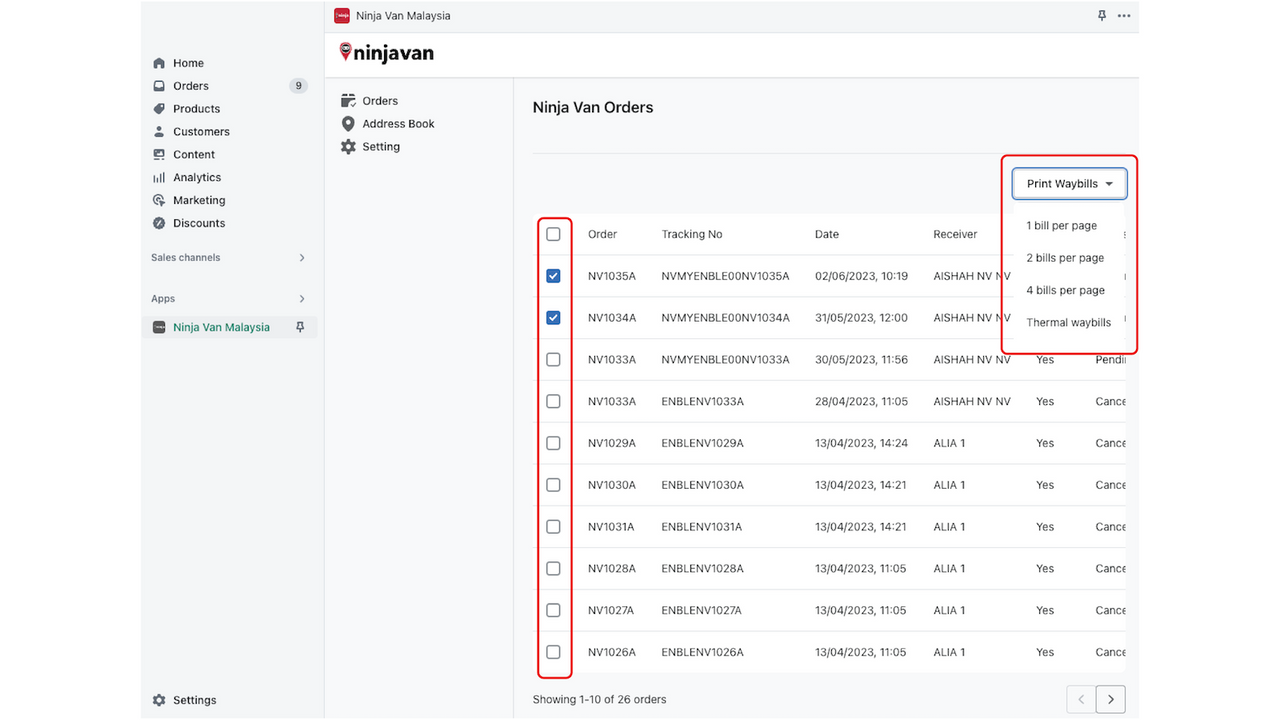Image resolution: width=1280 pixels, height=720 pixels.
Task: Select 2 bills per page option
Action: click(x=1064, y=257)
